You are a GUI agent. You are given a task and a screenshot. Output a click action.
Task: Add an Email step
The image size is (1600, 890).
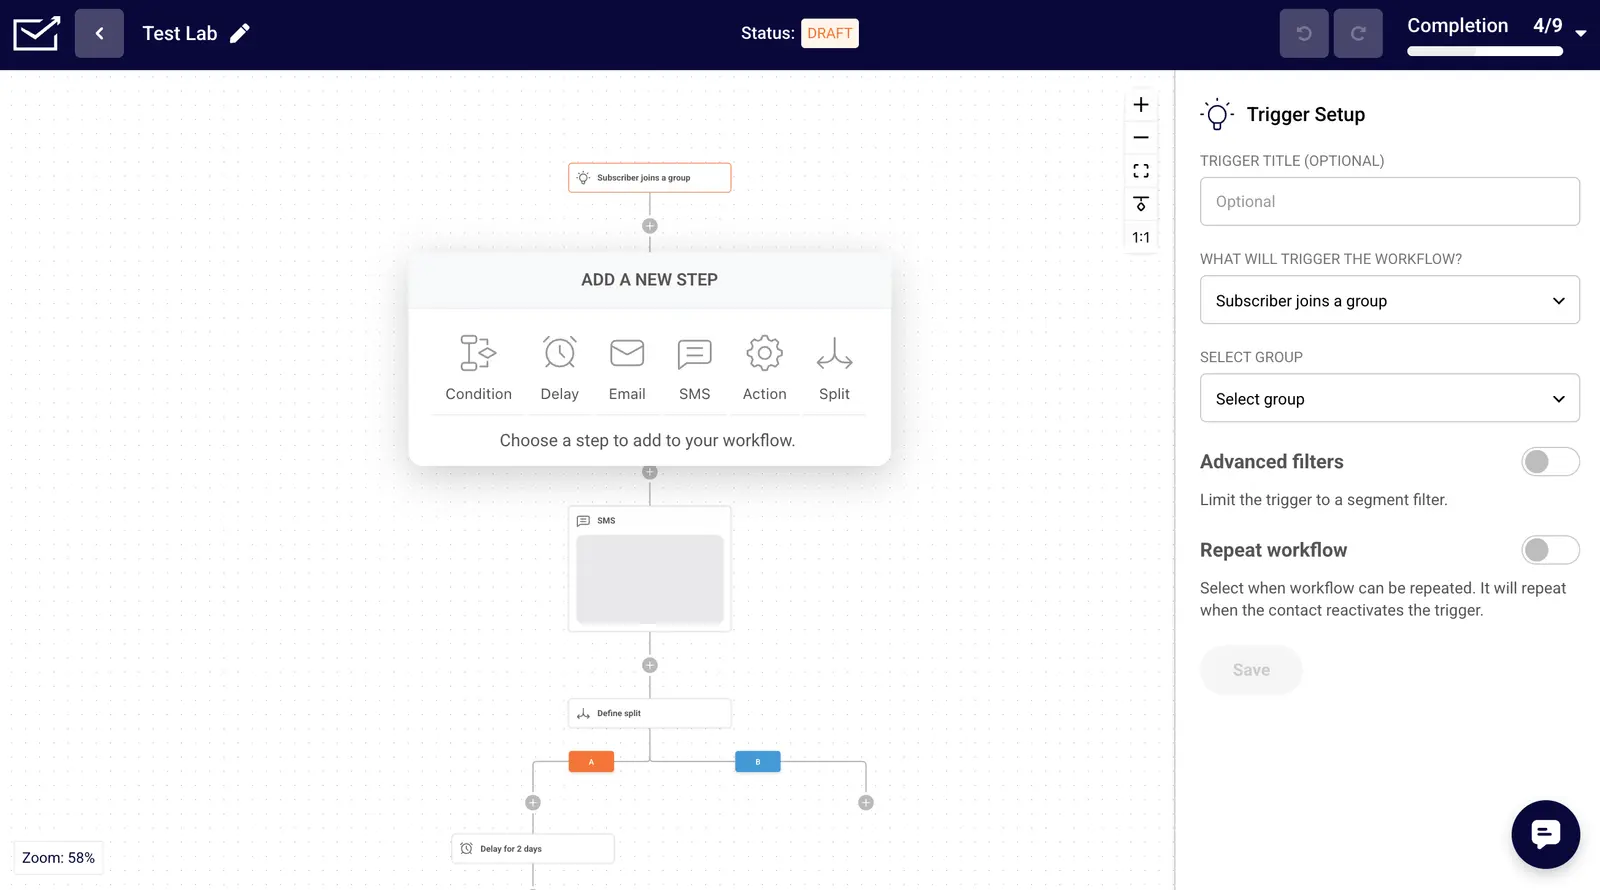click(627, 368)
